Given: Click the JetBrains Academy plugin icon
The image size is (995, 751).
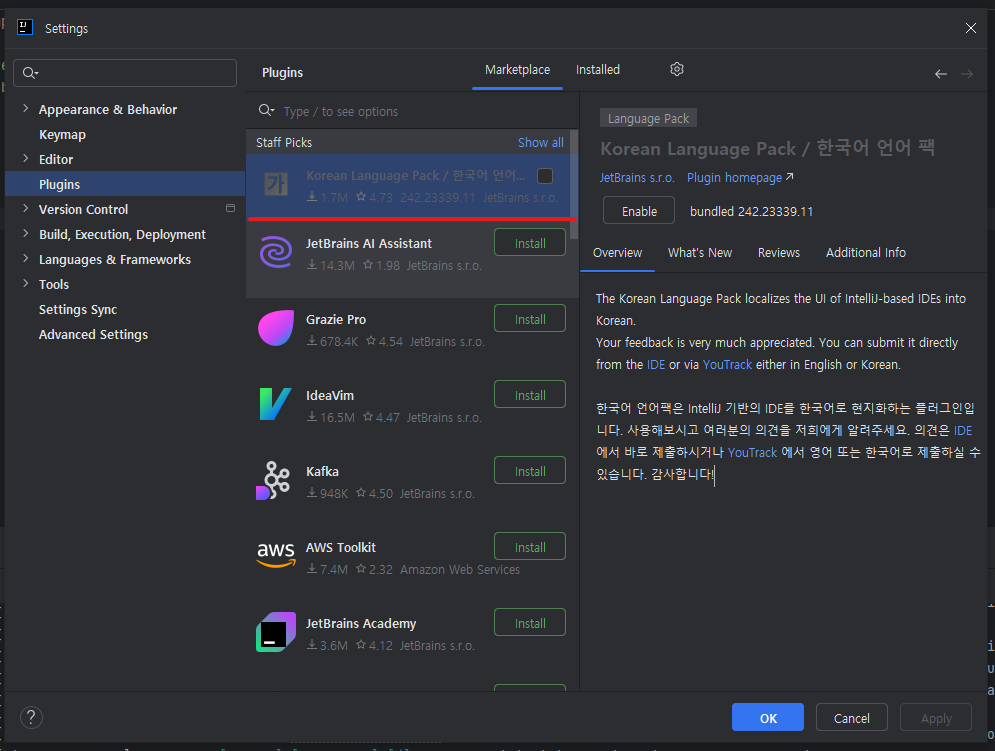Looking at the screenshot, I should (x=276, y=632).
